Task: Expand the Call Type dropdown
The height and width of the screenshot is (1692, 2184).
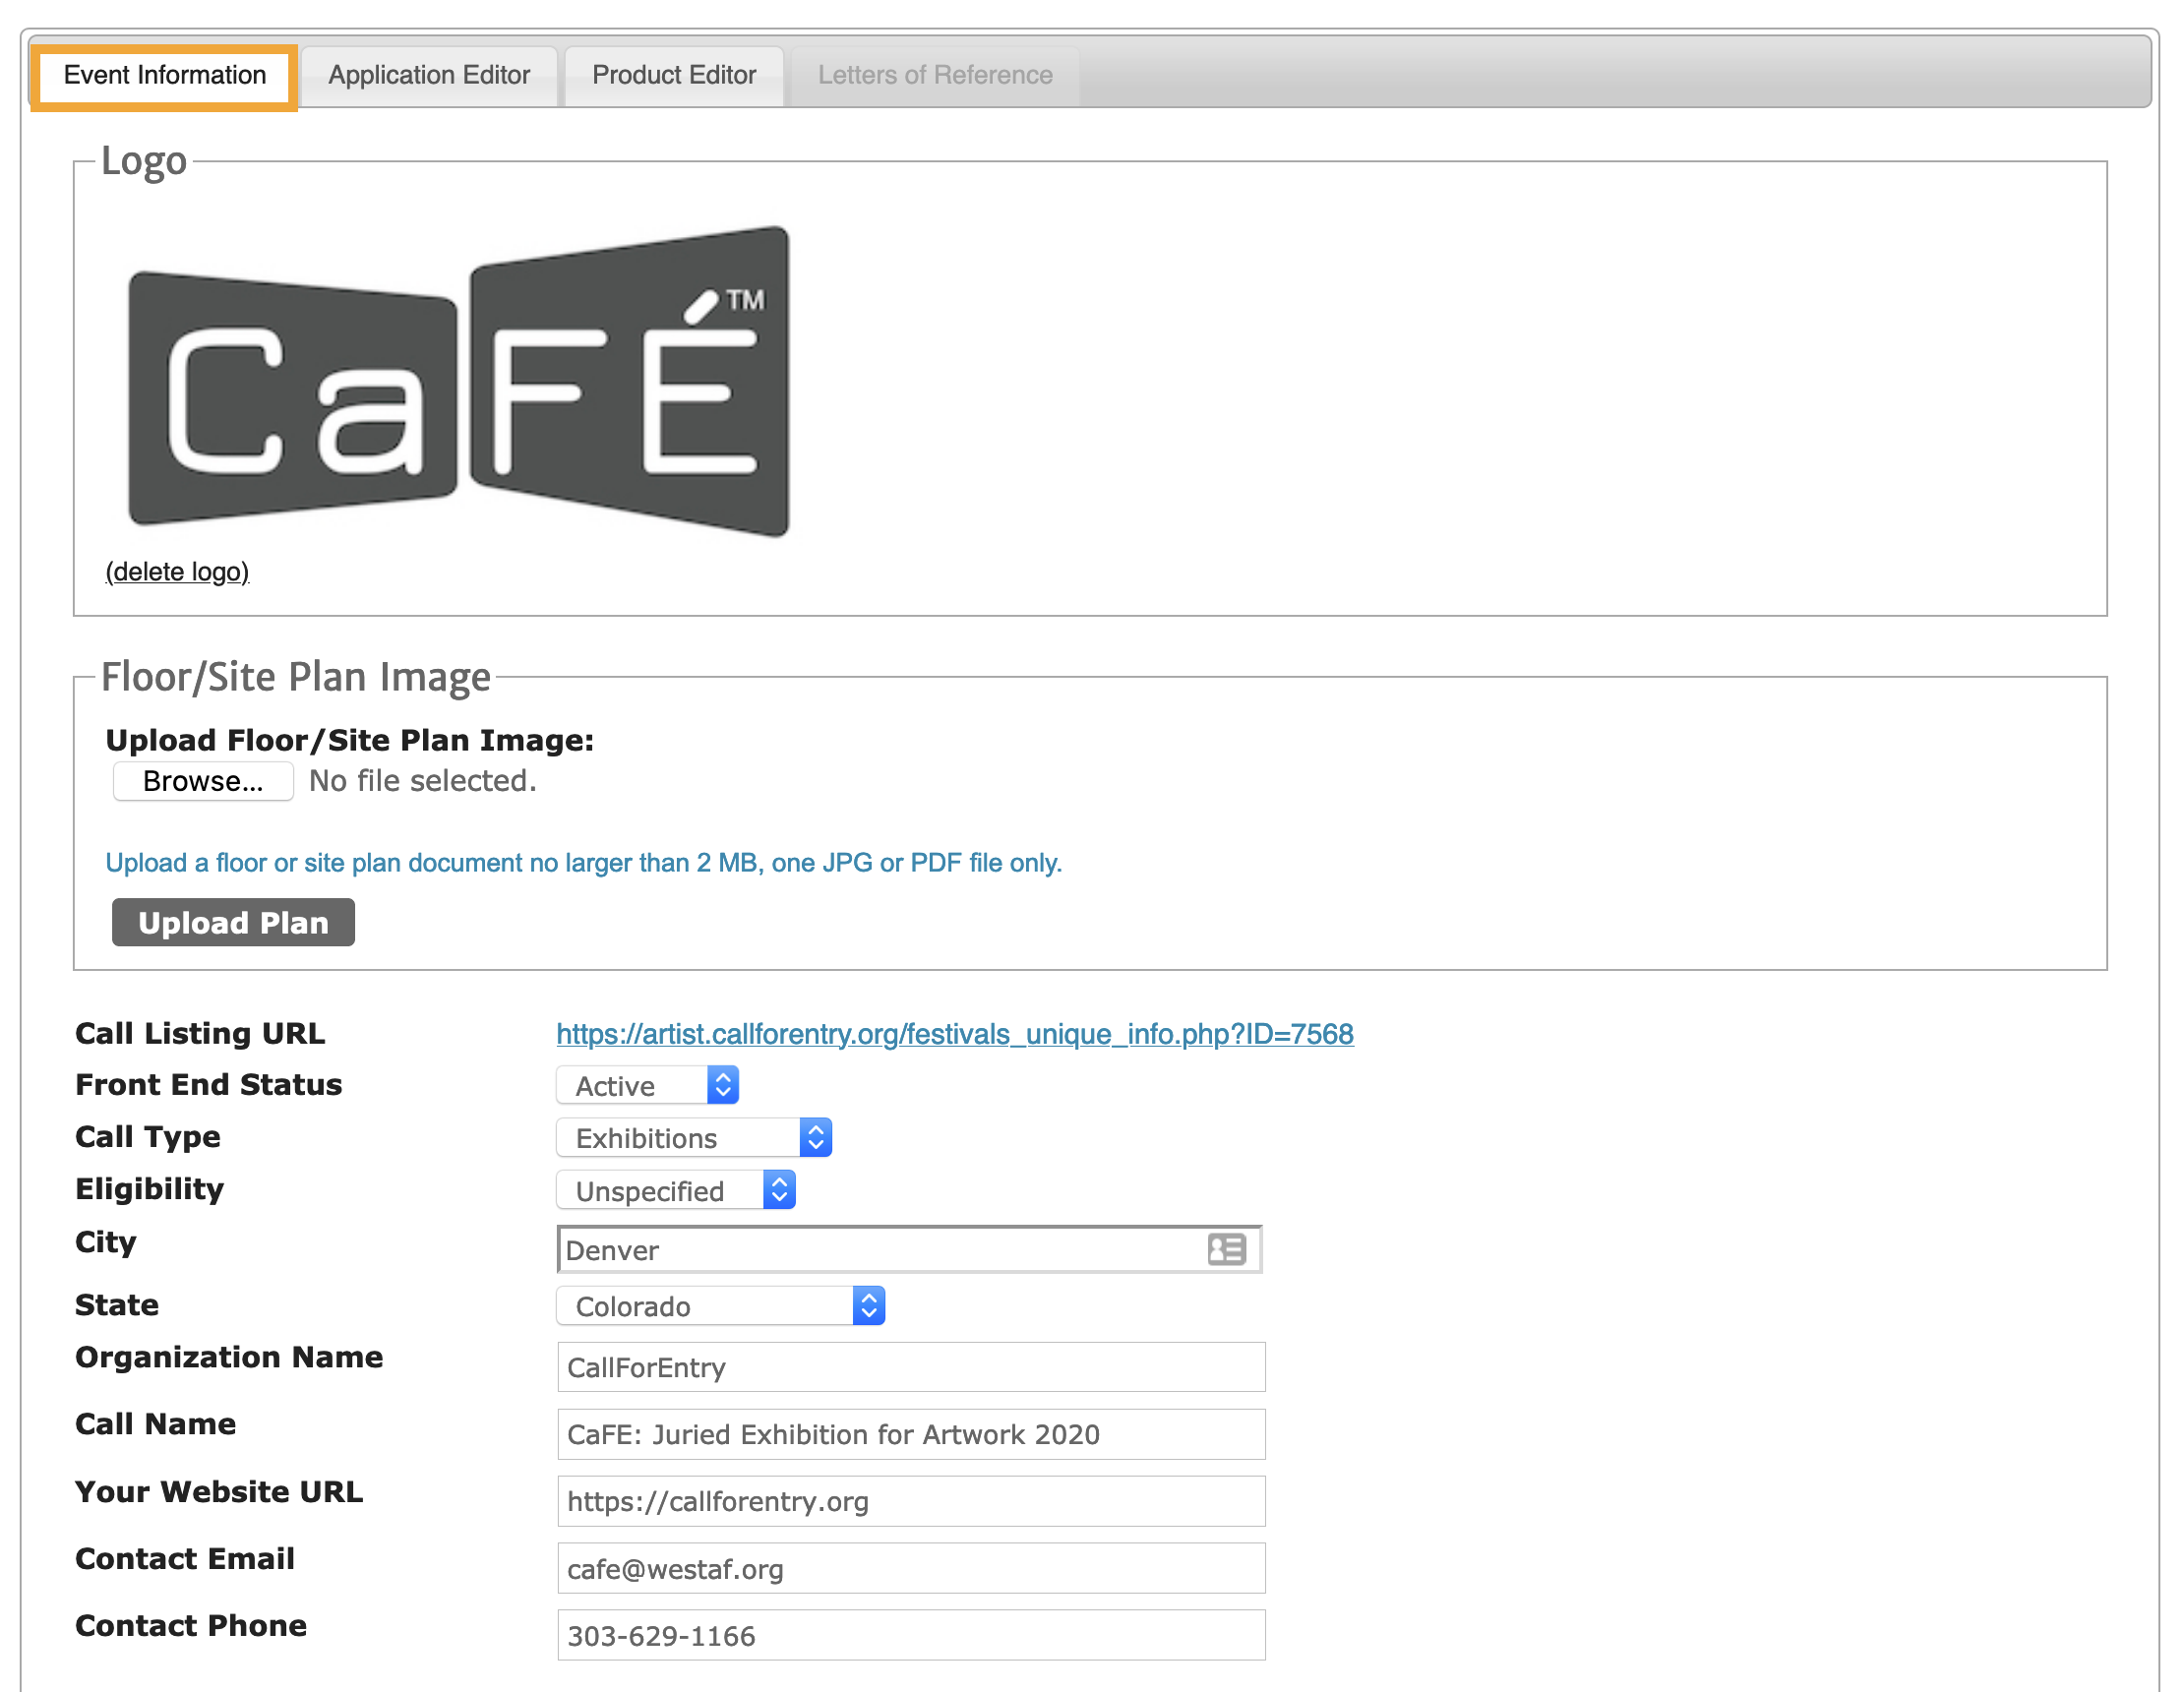Action: point(694,1138)
